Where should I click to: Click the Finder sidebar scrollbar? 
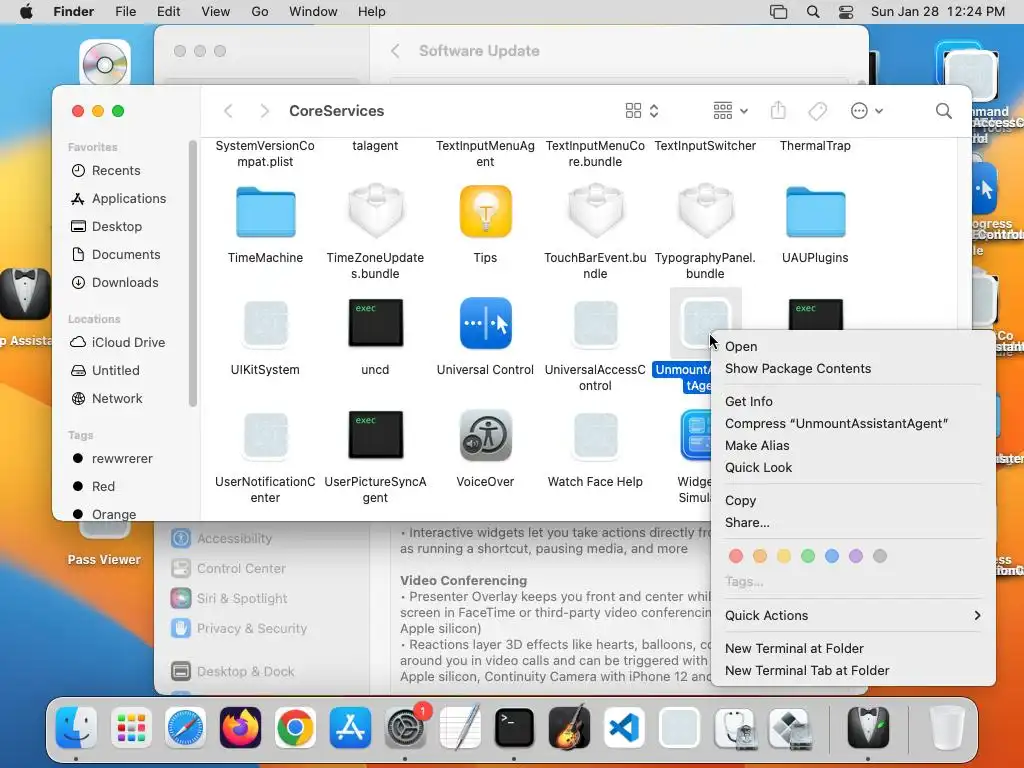click(x=192, y=274)
